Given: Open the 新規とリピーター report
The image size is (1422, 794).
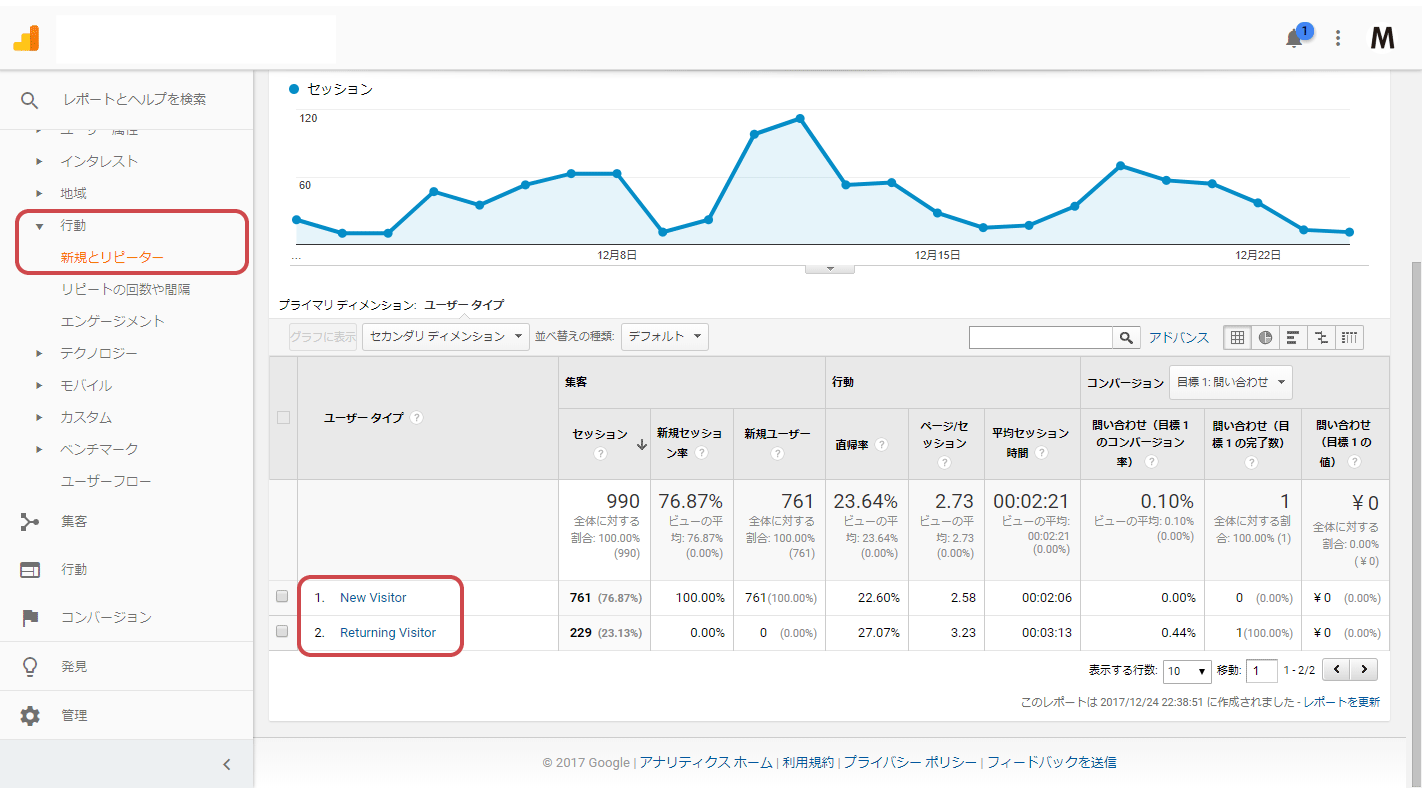Looking at the screenshot, I should pyautogui.click(x=112, y=257).
